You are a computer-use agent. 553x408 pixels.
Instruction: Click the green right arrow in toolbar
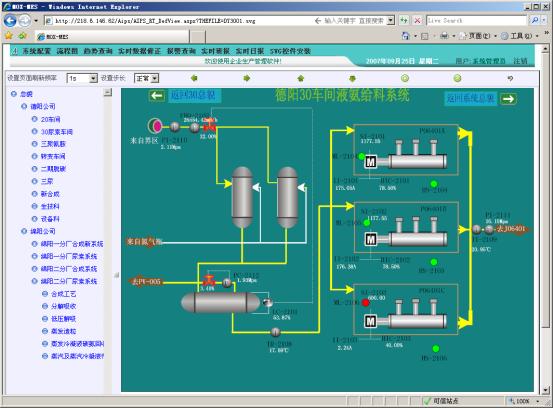tap(247, 78)
